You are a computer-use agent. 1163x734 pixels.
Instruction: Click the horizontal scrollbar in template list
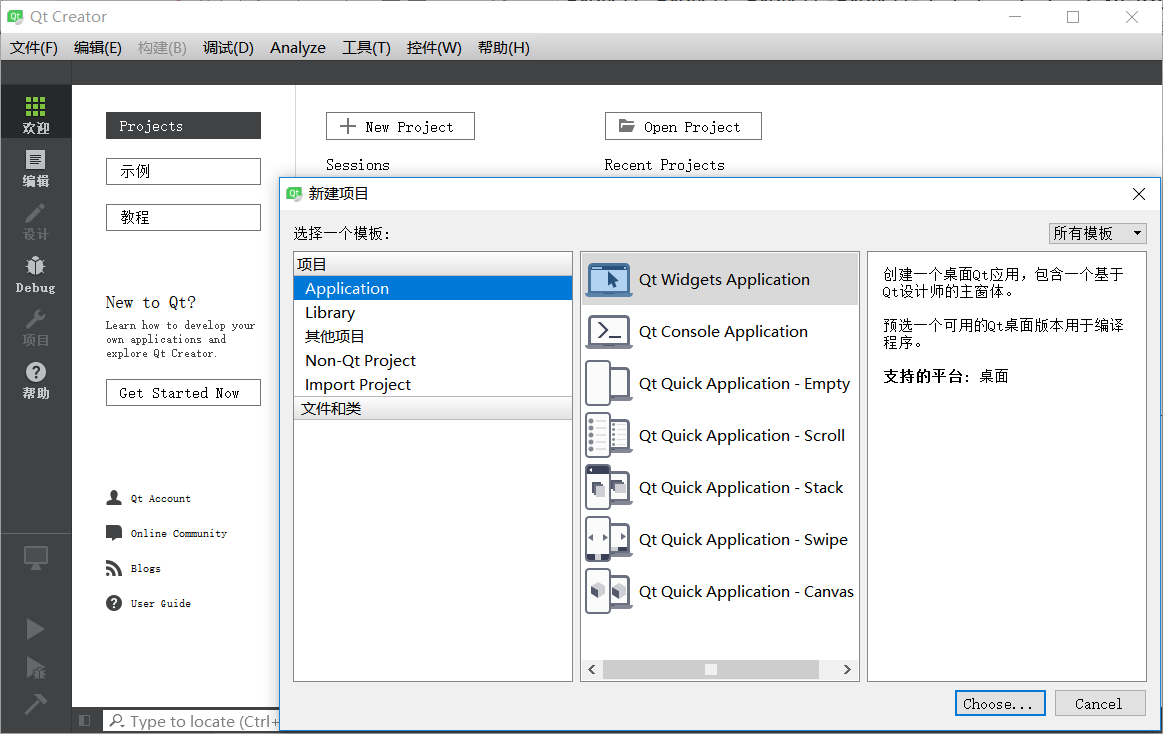710,669
